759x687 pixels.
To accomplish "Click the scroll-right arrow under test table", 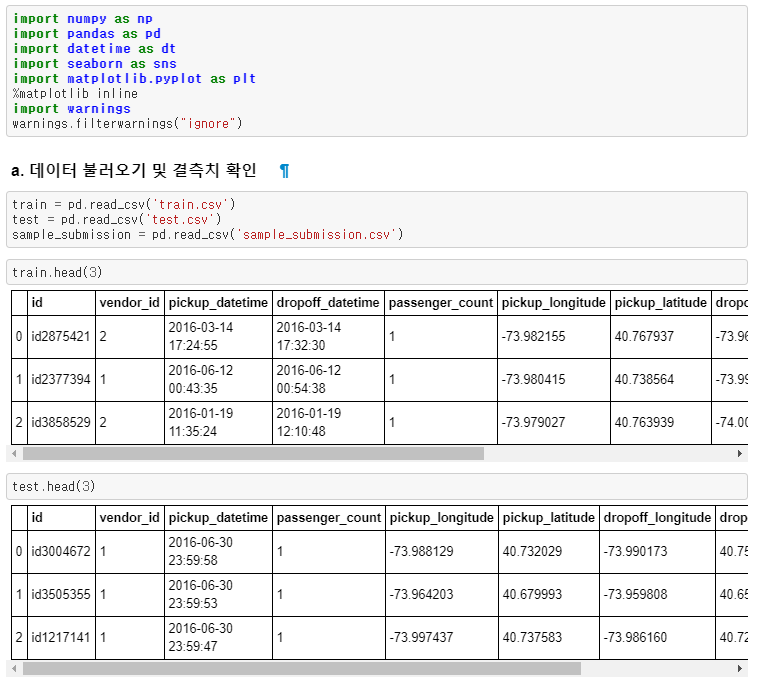I will point(740,669).
